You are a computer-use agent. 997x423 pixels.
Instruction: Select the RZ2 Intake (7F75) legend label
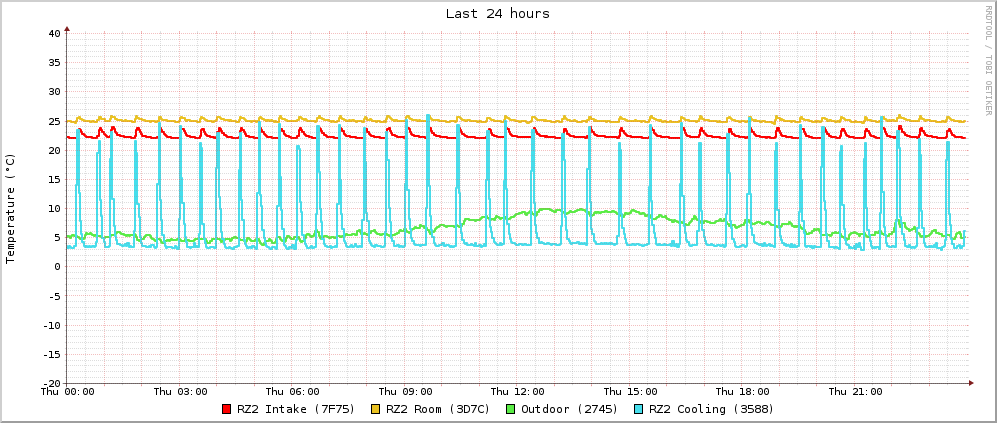click(x=297, y=409)
